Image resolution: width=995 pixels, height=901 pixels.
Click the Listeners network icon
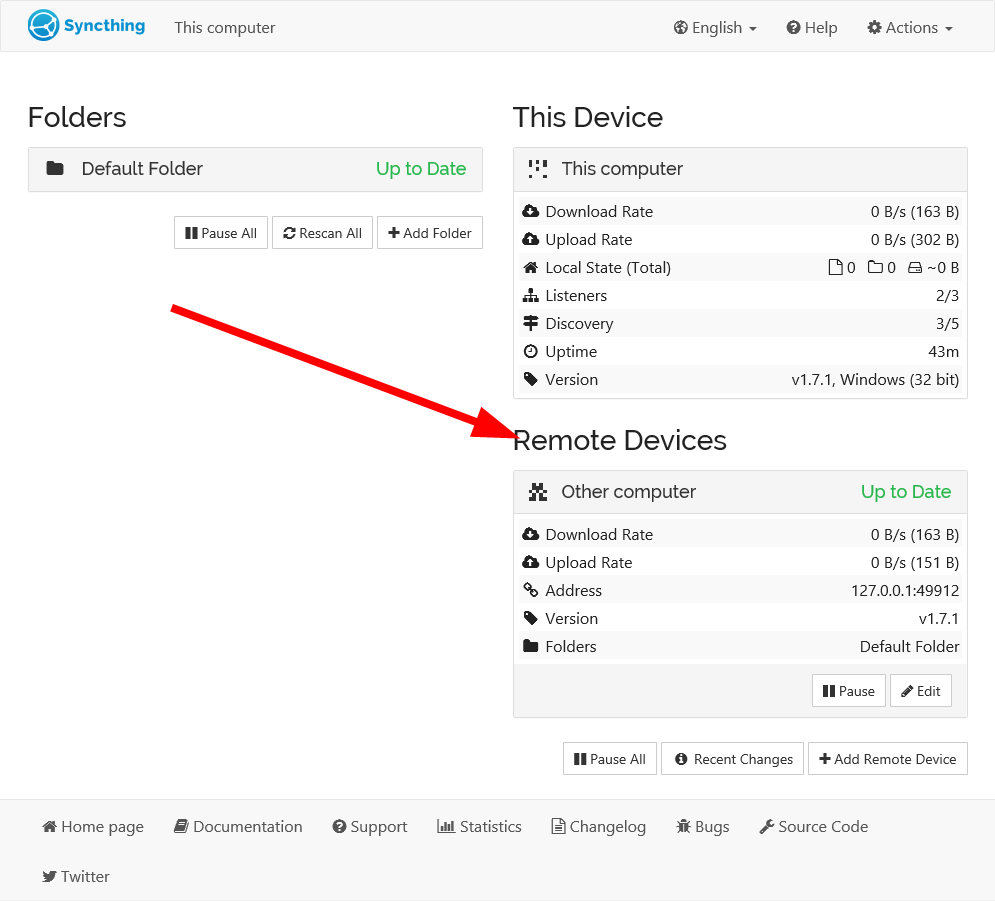pos(530,295)
